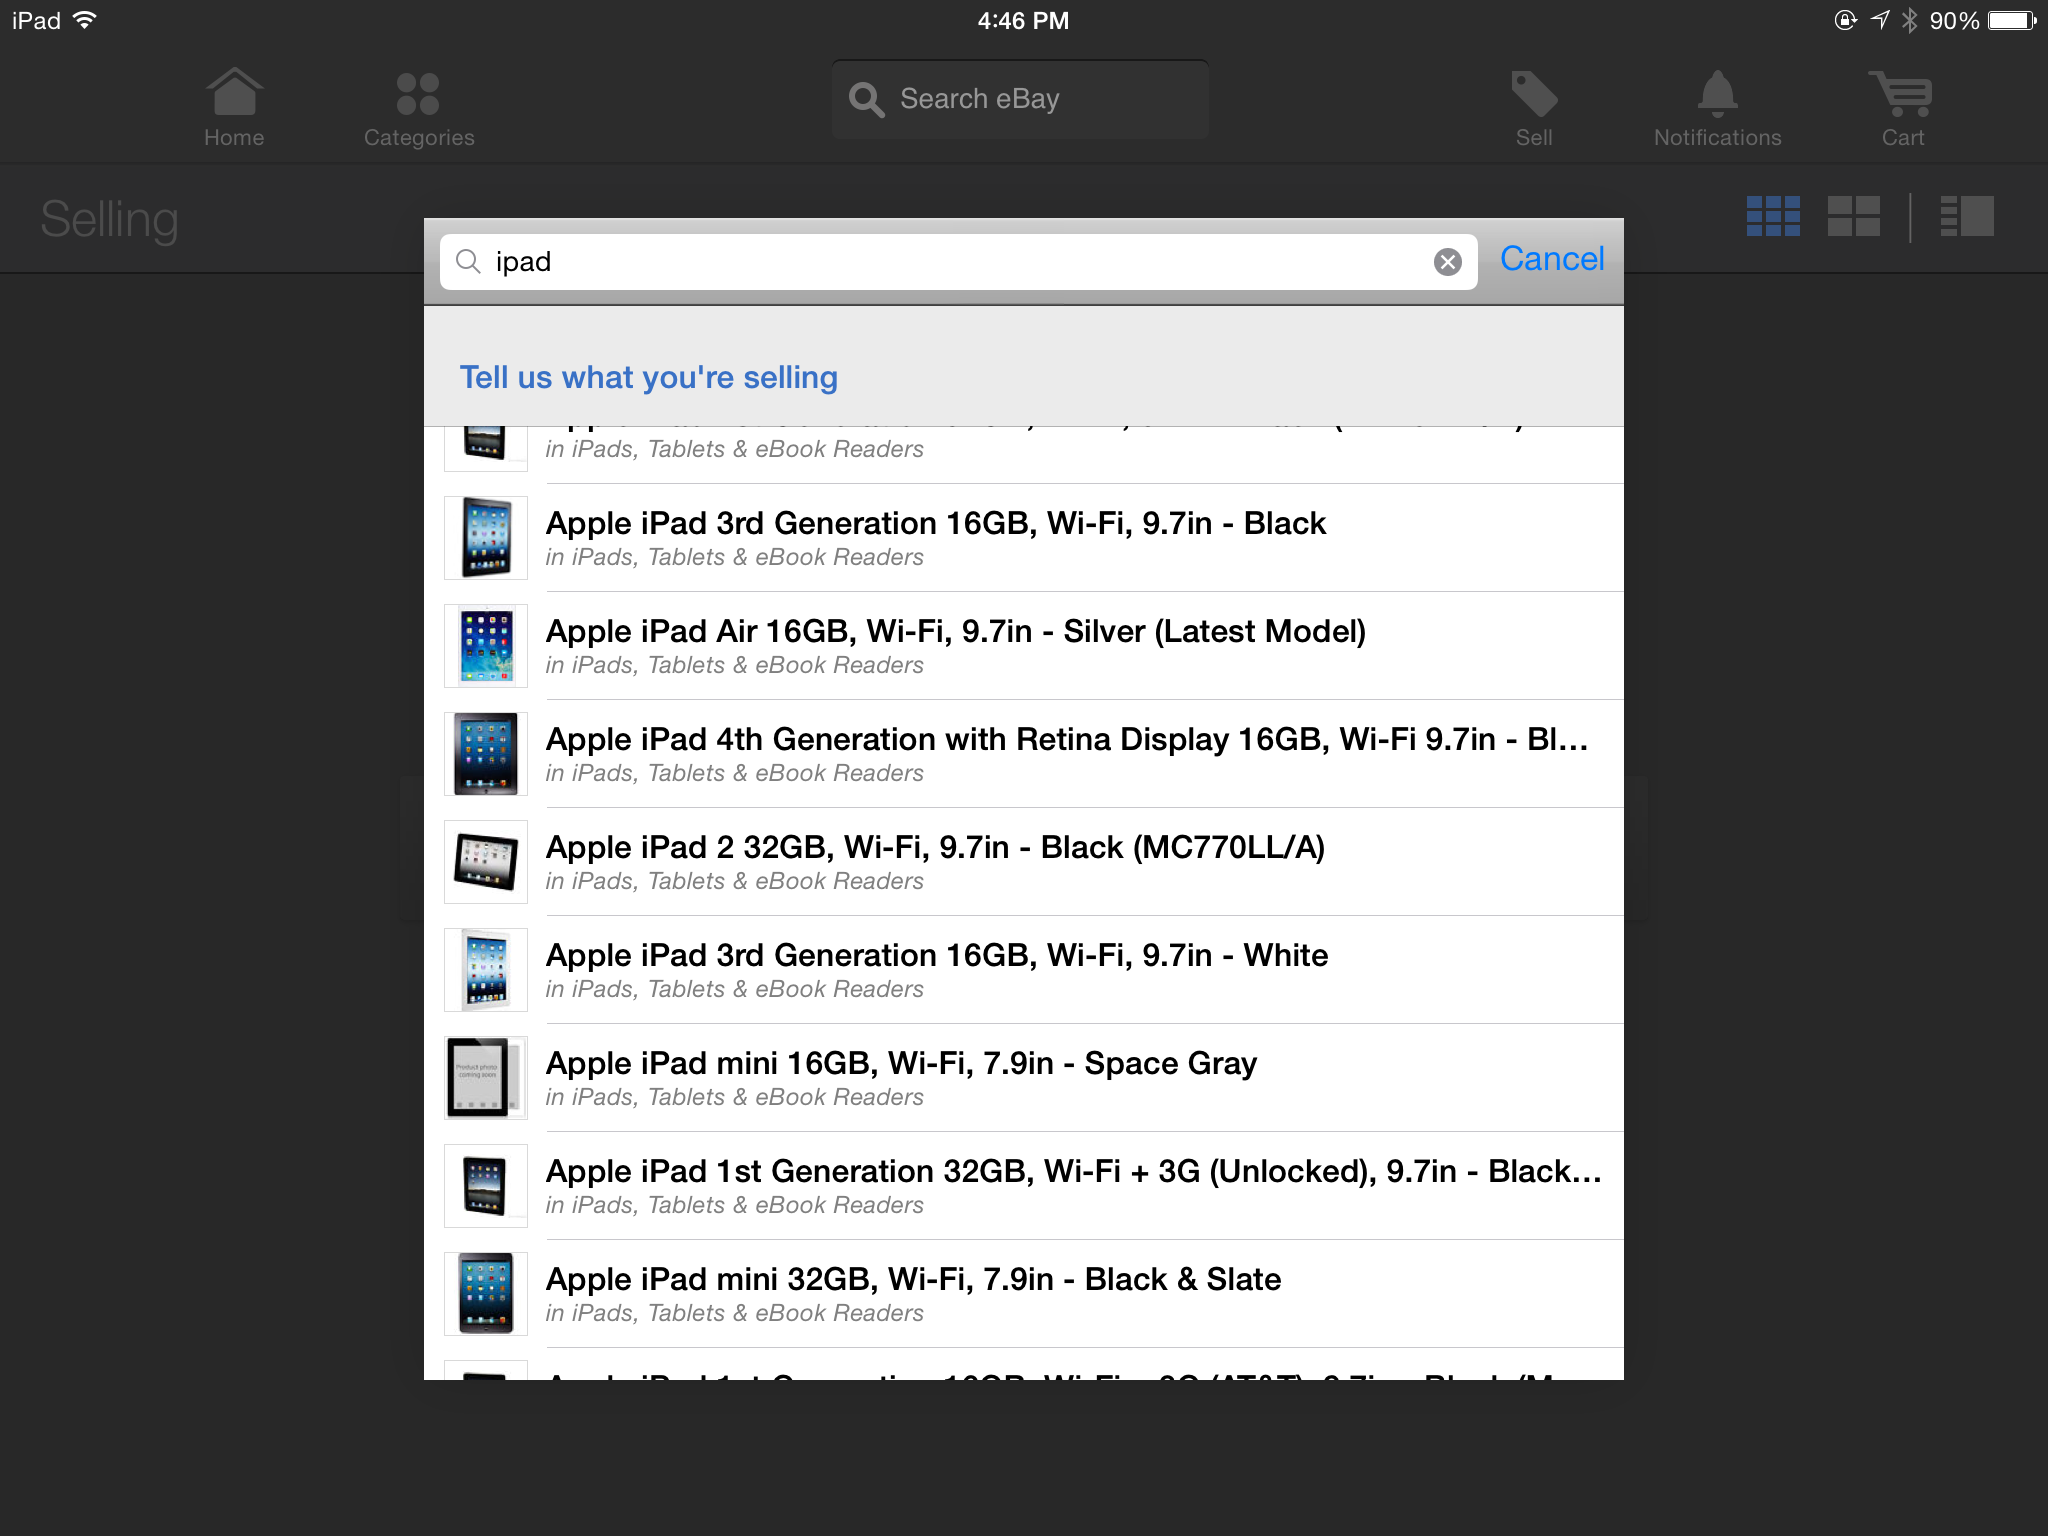Cancel the search

tap(1551, 259)
